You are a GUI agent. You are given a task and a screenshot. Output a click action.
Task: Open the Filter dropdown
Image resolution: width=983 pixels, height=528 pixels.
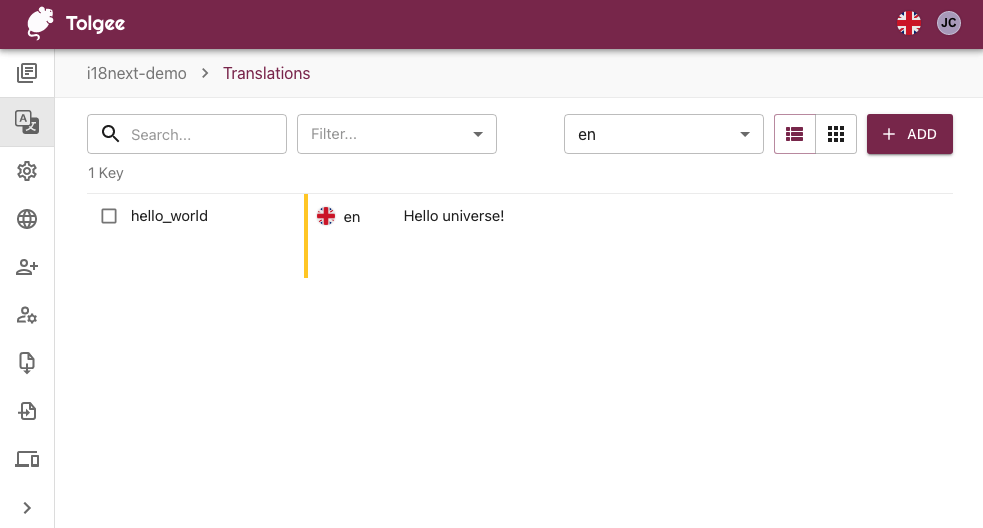[x=397, y=134]
